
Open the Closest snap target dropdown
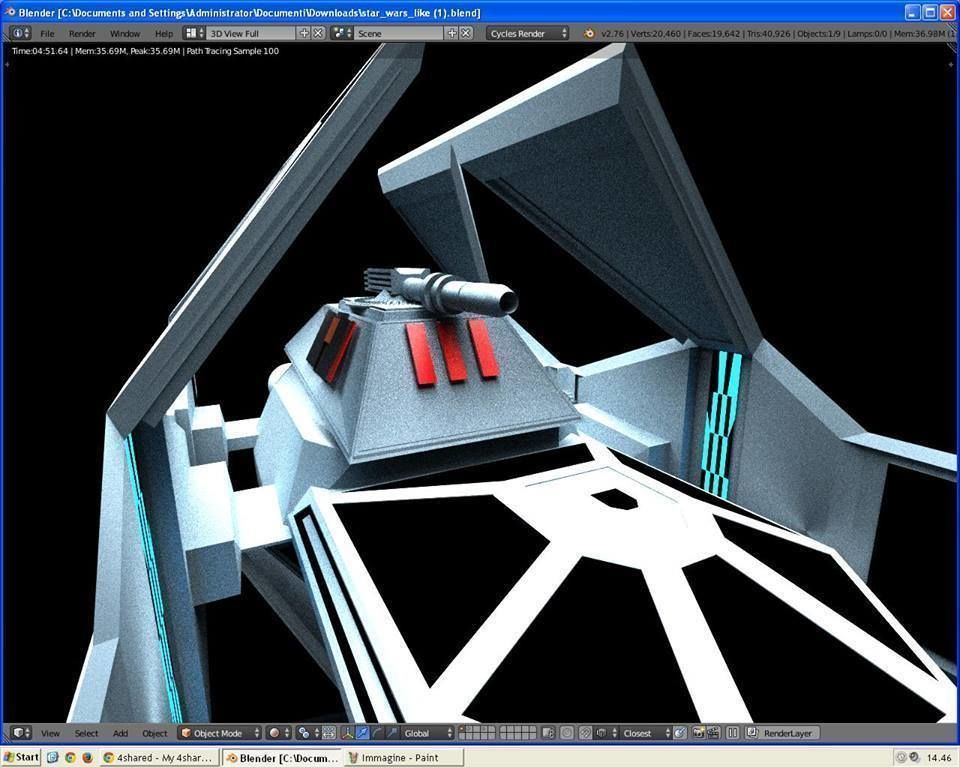(645, 733)
